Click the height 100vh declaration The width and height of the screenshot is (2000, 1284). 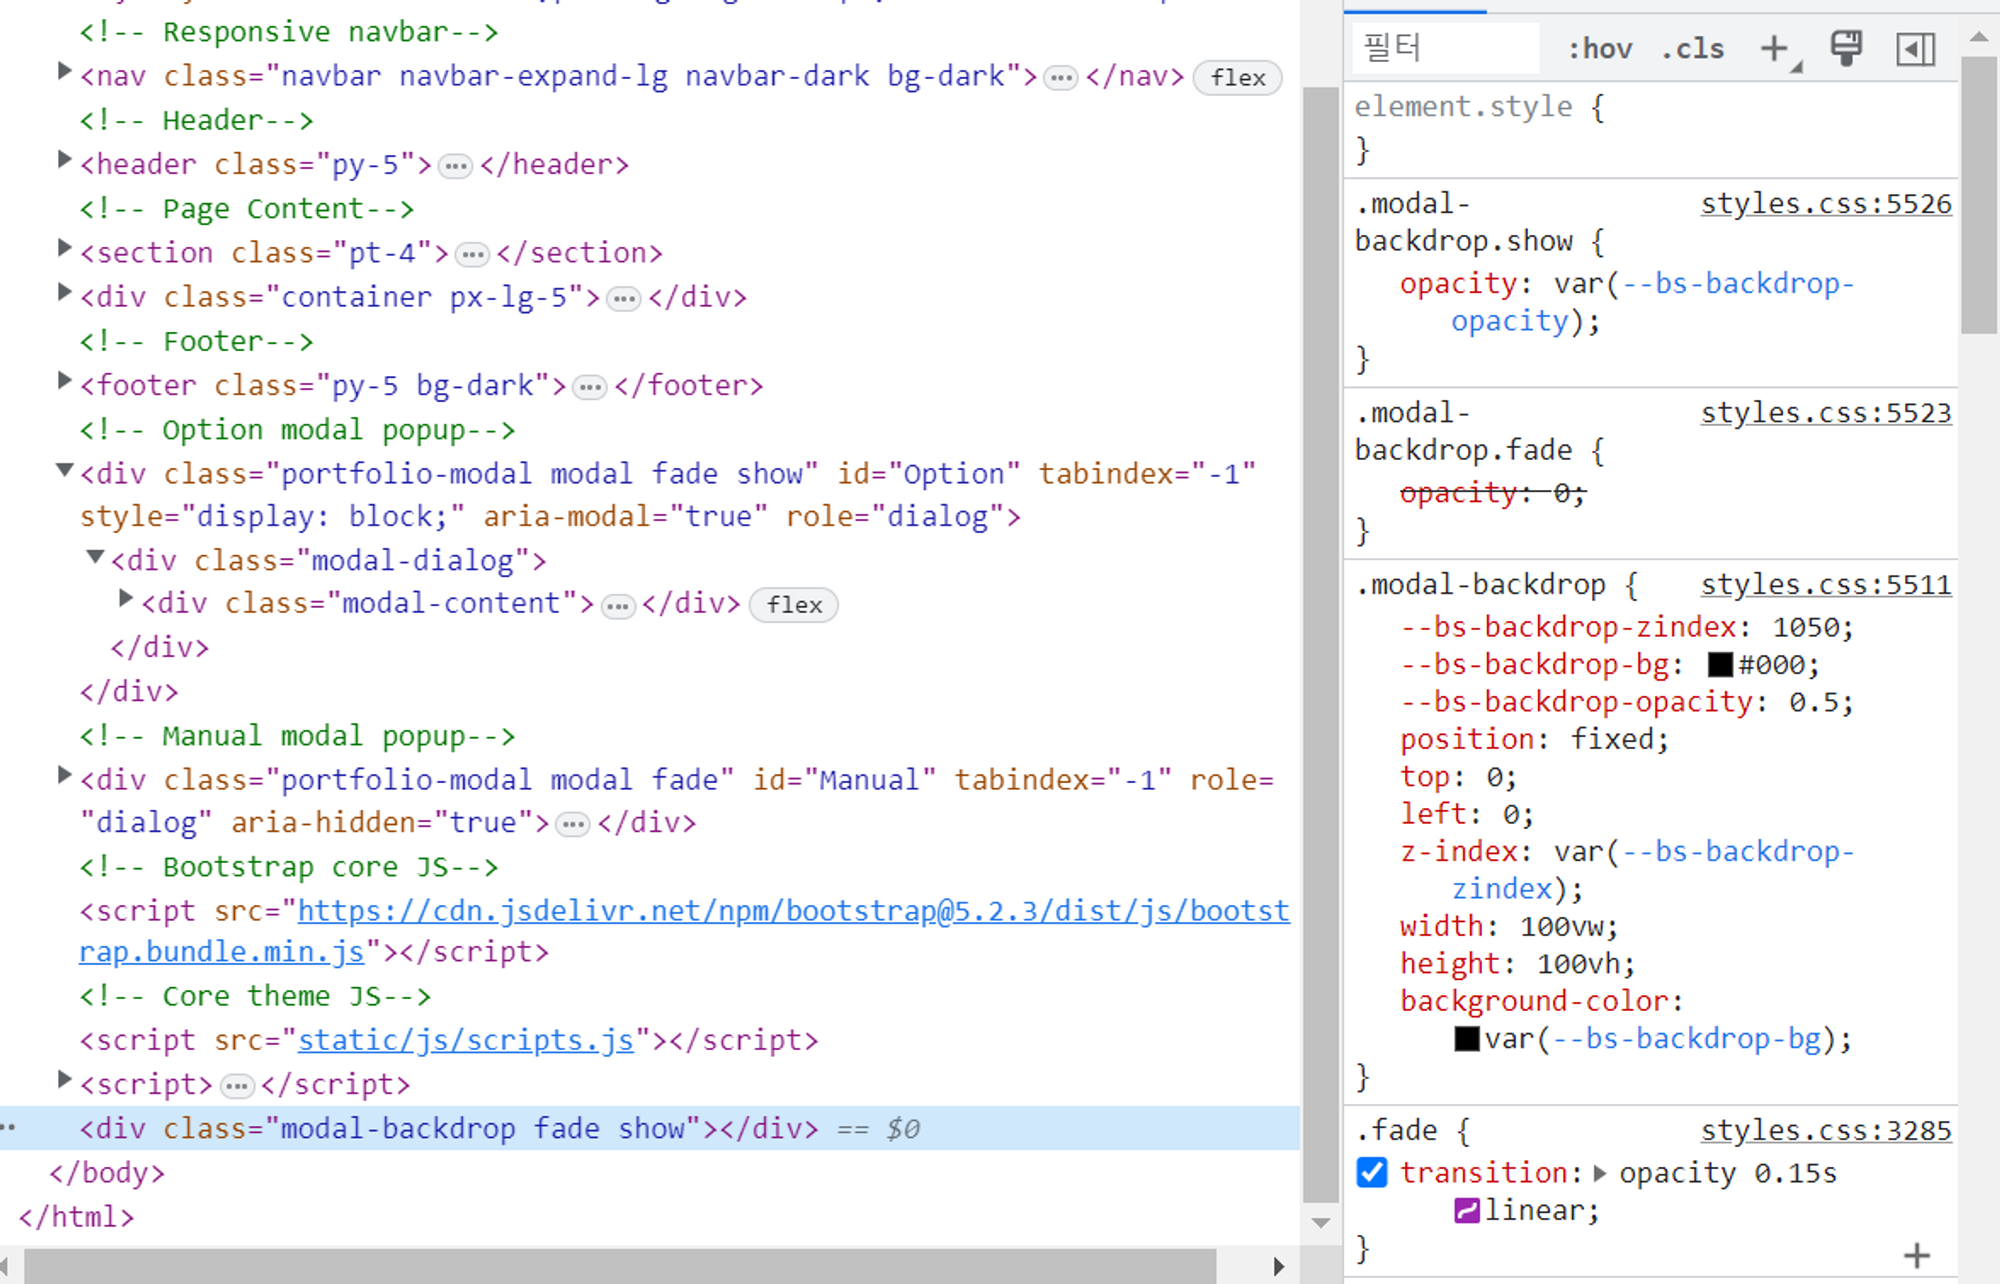point(1517,964)
